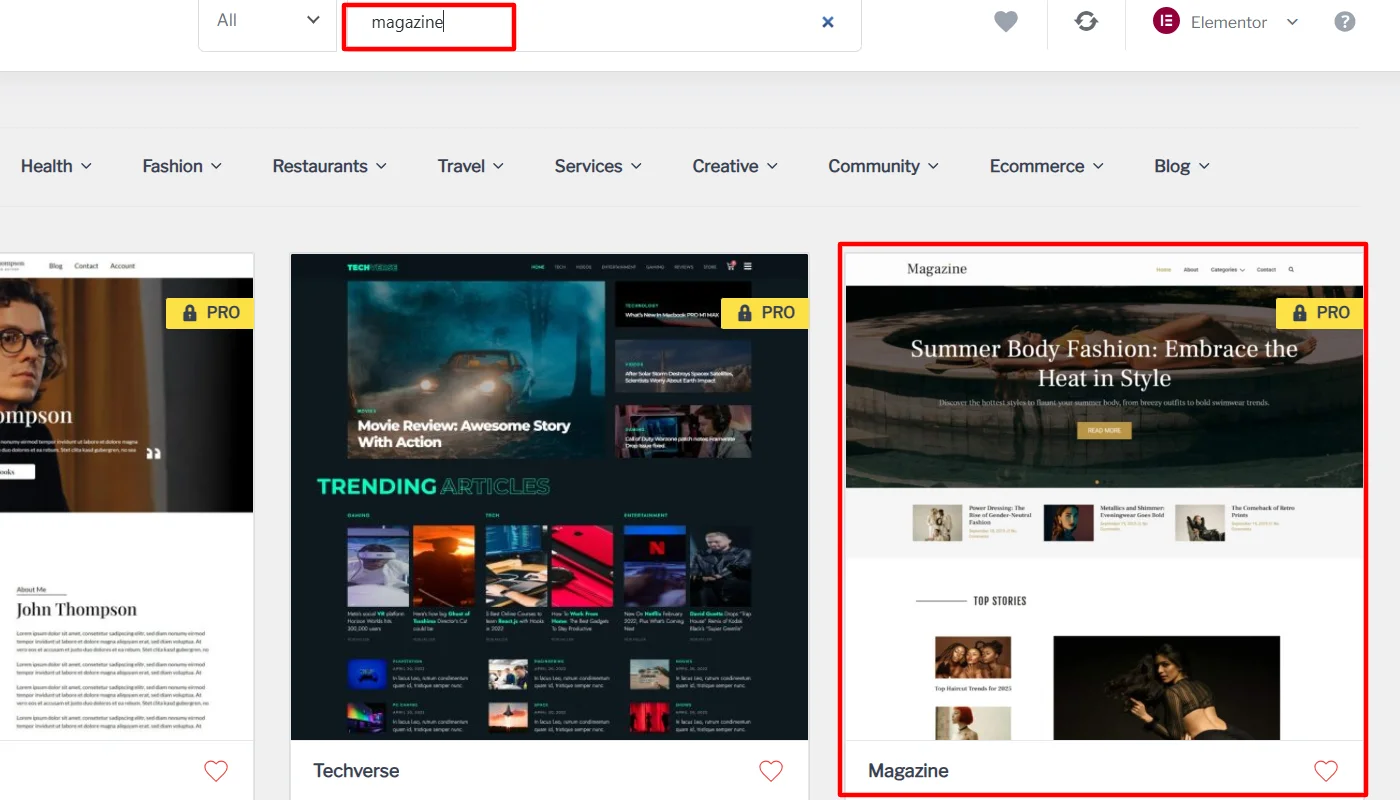Click Summer Body Fashion headline text
Viewport: 1400px width, 800px height.
tap(1104, 363)
